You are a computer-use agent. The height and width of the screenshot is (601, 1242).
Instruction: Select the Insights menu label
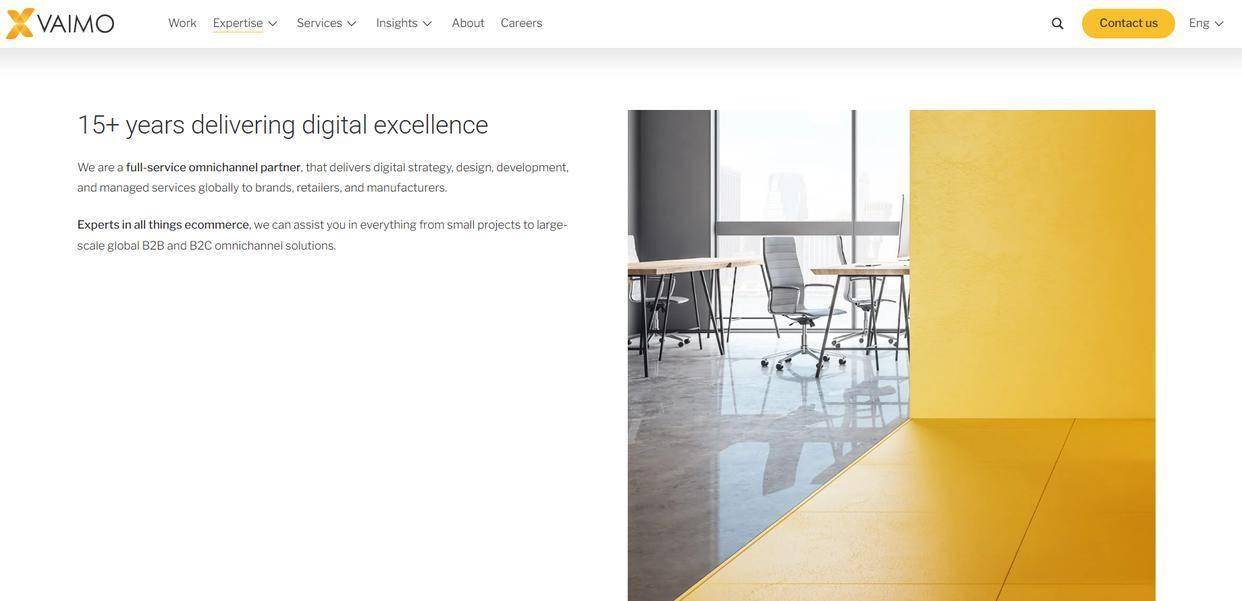[x=397, y=23]
